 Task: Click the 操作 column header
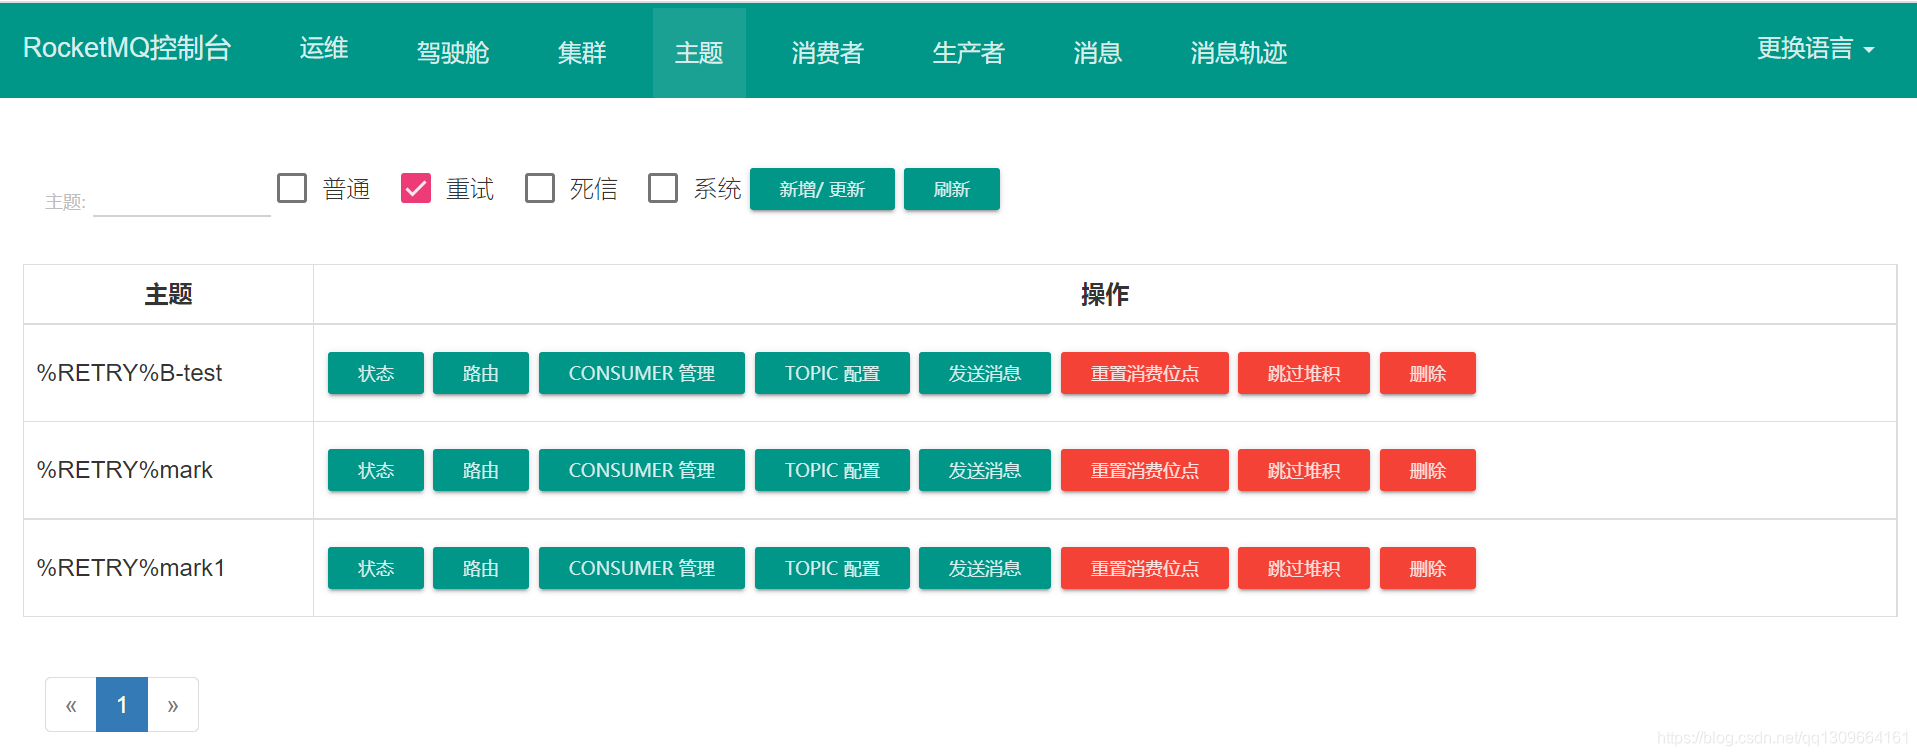(1105, 294)
